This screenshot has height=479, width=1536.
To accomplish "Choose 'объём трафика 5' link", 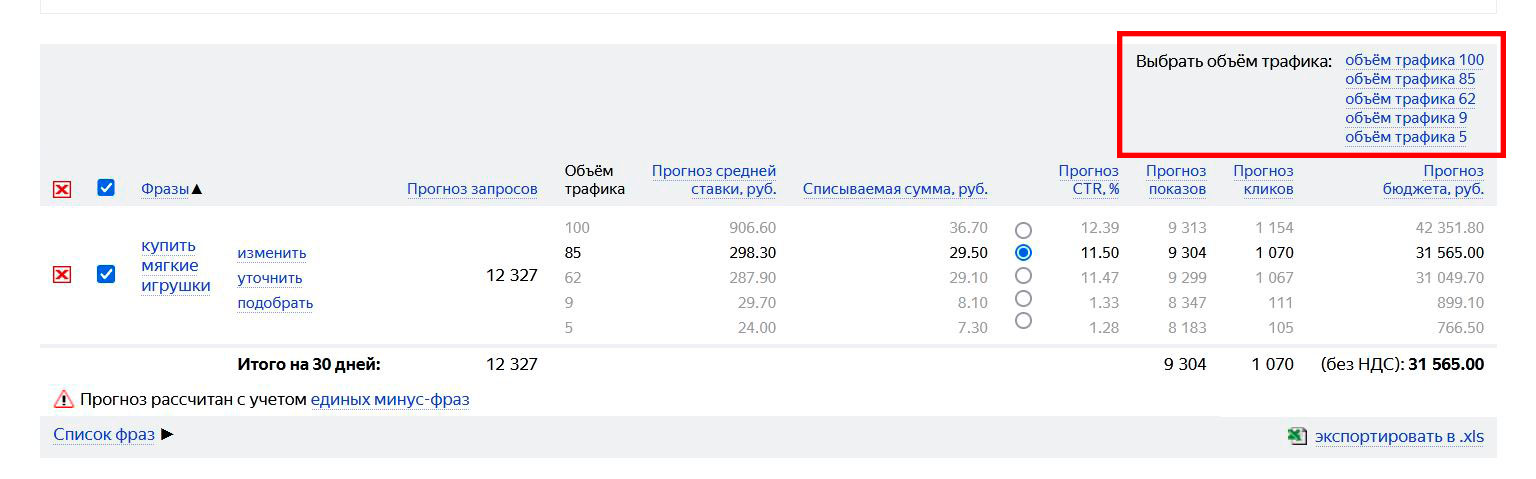I will (x=1406, y=137).
